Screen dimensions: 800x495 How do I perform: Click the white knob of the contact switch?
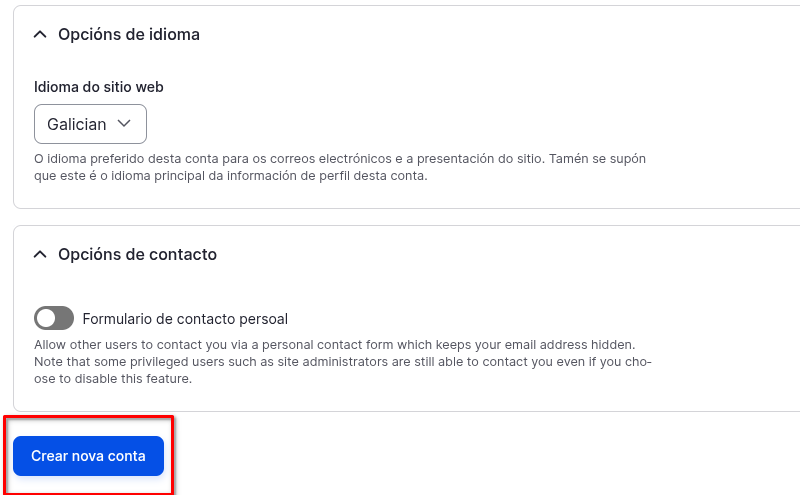coord(46,319)
